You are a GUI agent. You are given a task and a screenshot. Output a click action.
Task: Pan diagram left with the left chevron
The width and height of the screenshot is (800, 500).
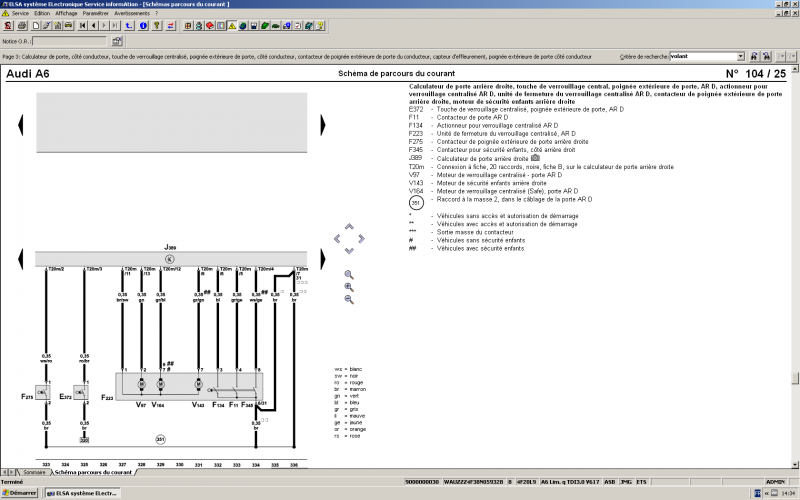pyautogui.click(x=337, y=238)
